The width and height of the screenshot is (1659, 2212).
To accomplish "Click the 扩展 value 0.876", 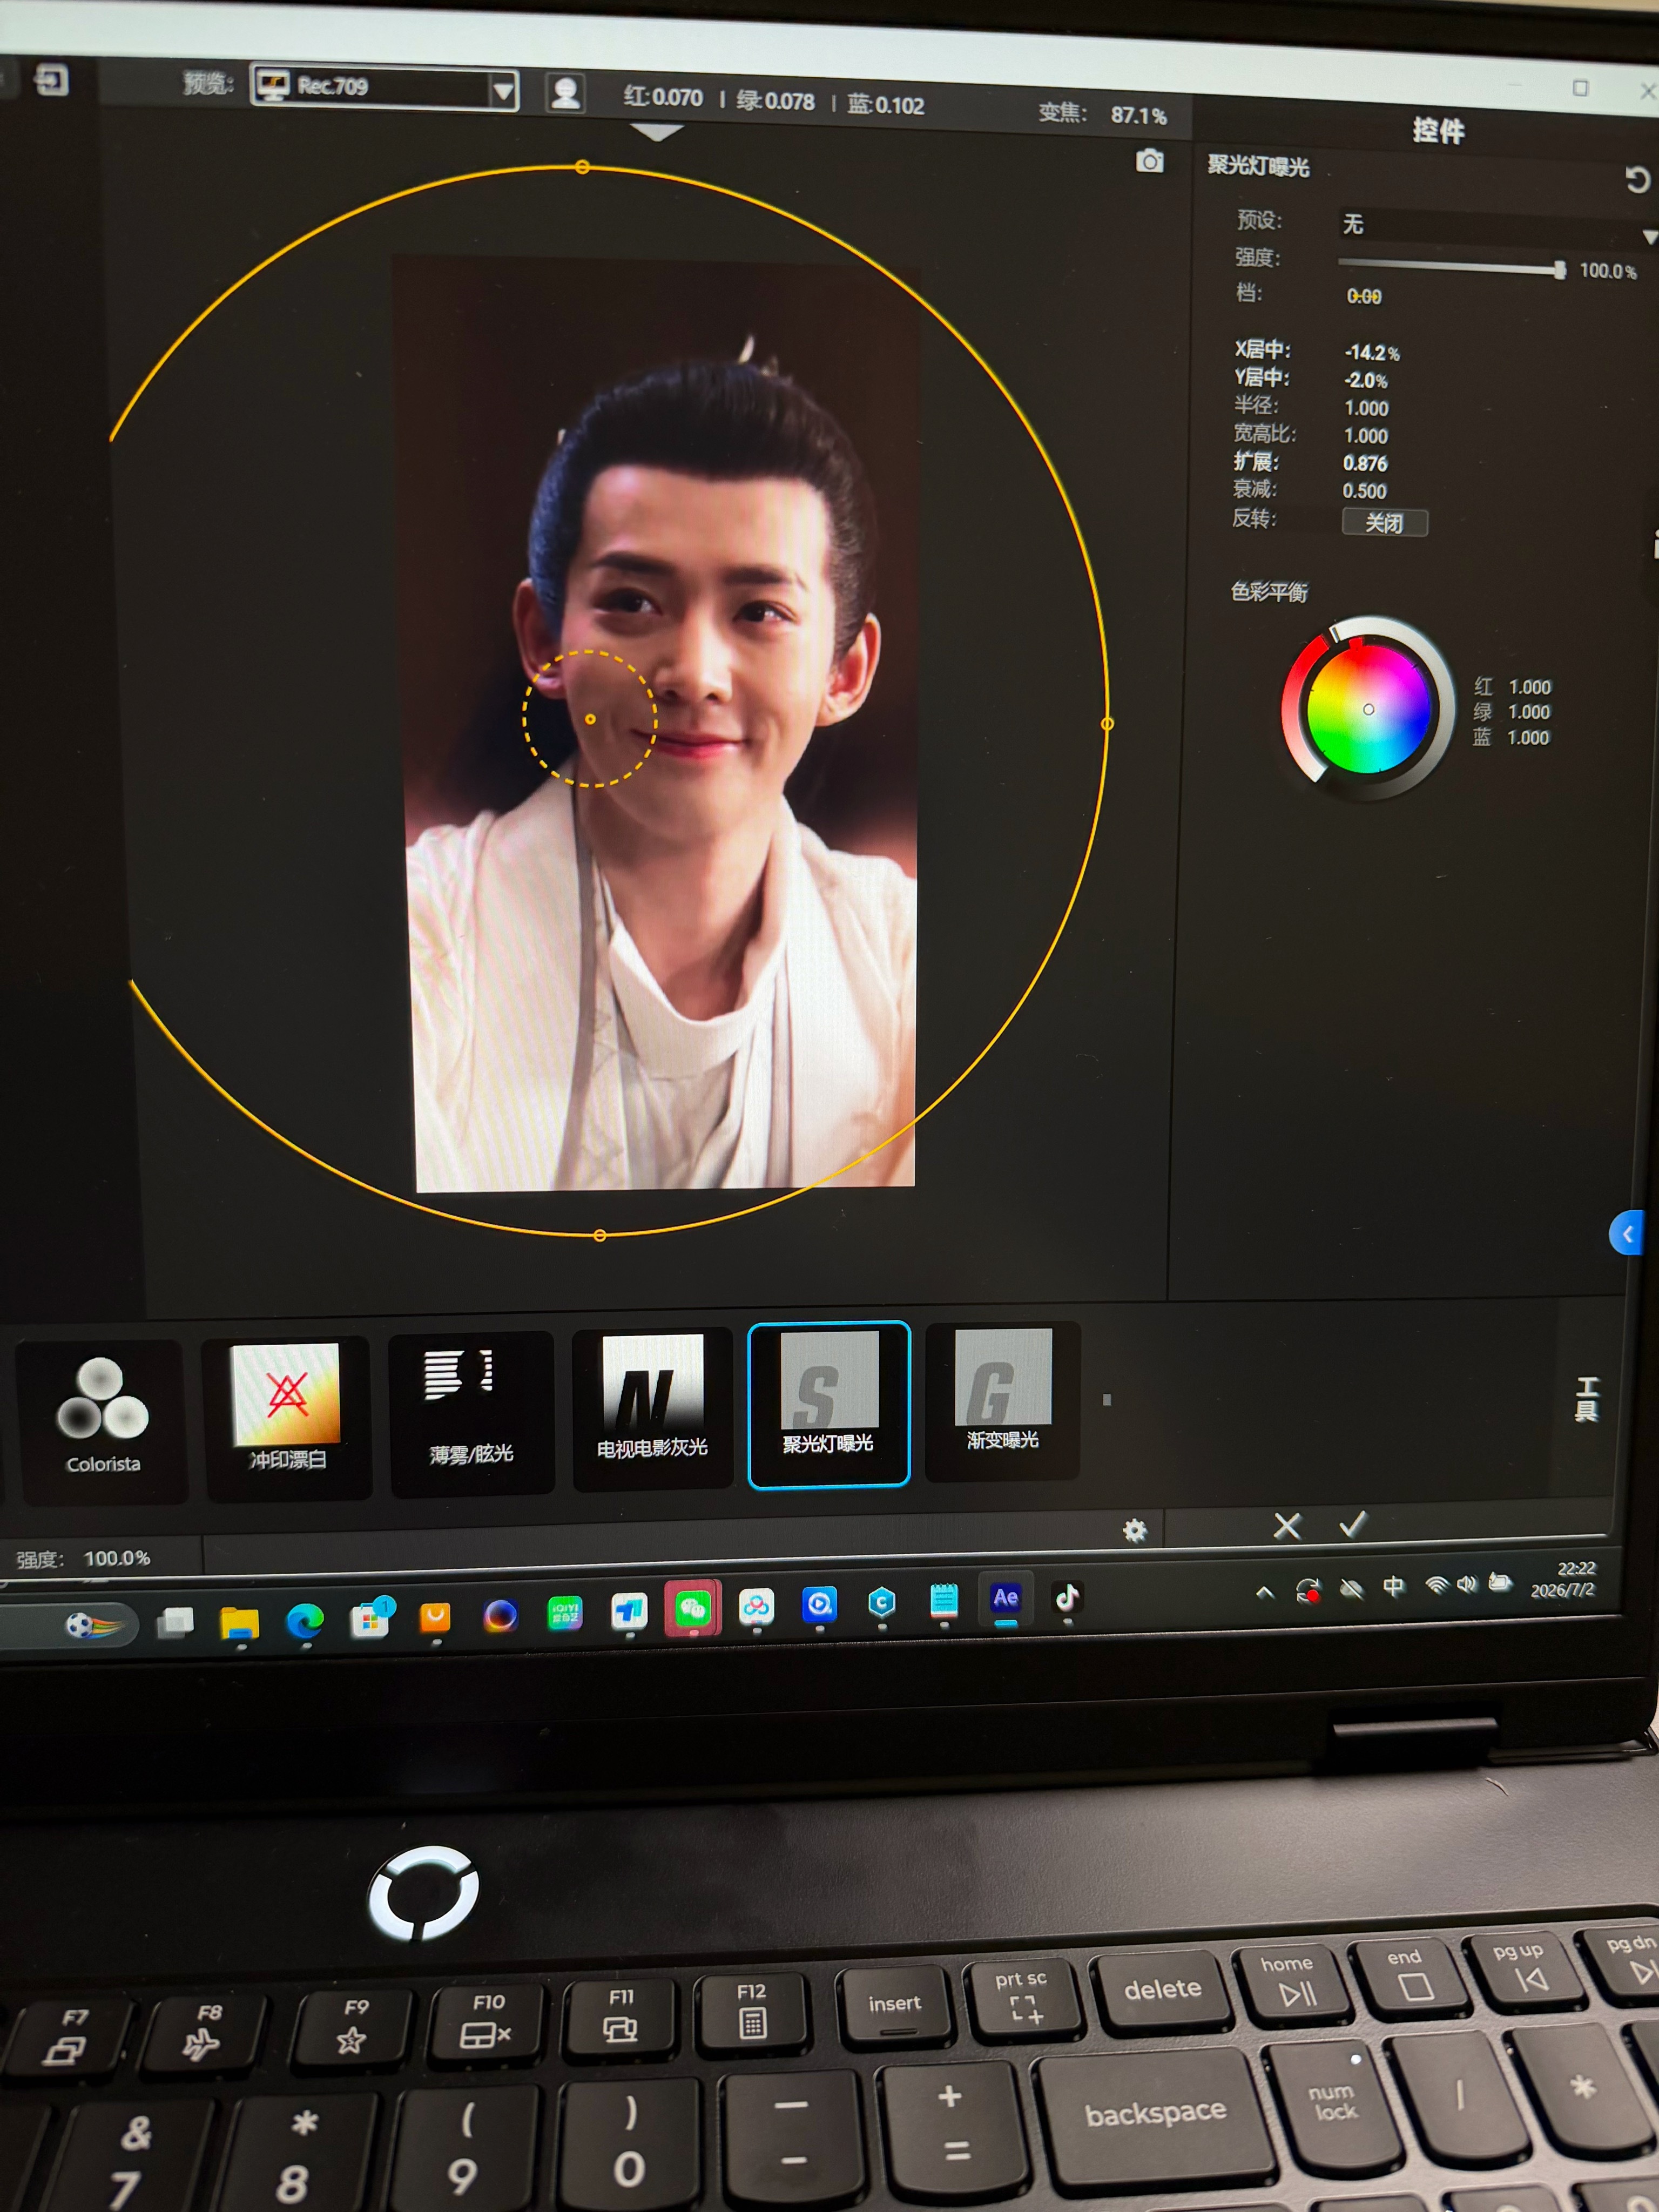I will click(1365, 463).
